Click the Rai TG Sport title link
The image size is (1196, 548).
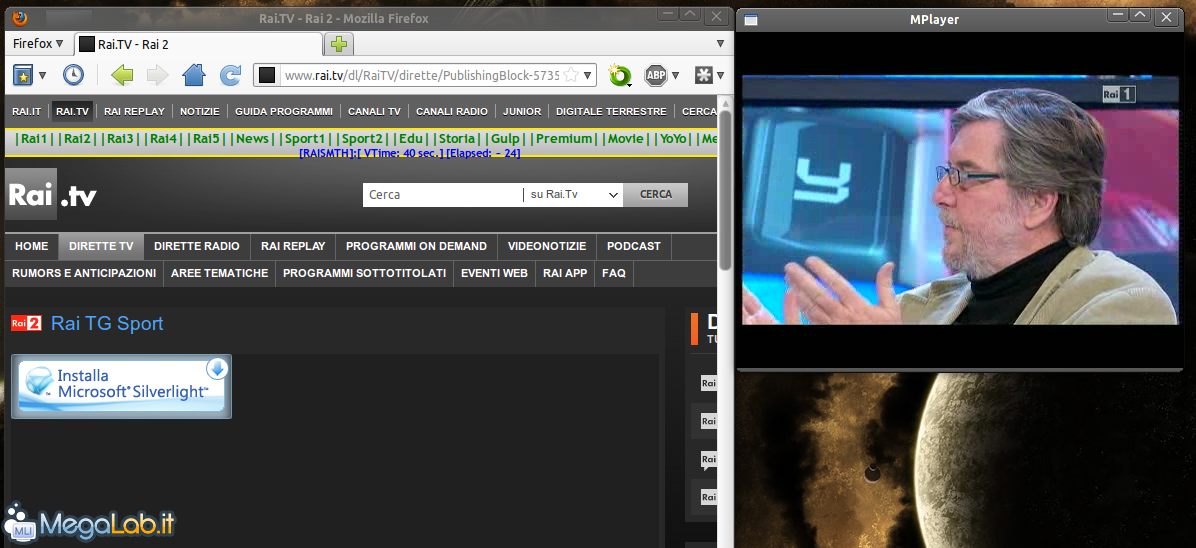(107, 324)
